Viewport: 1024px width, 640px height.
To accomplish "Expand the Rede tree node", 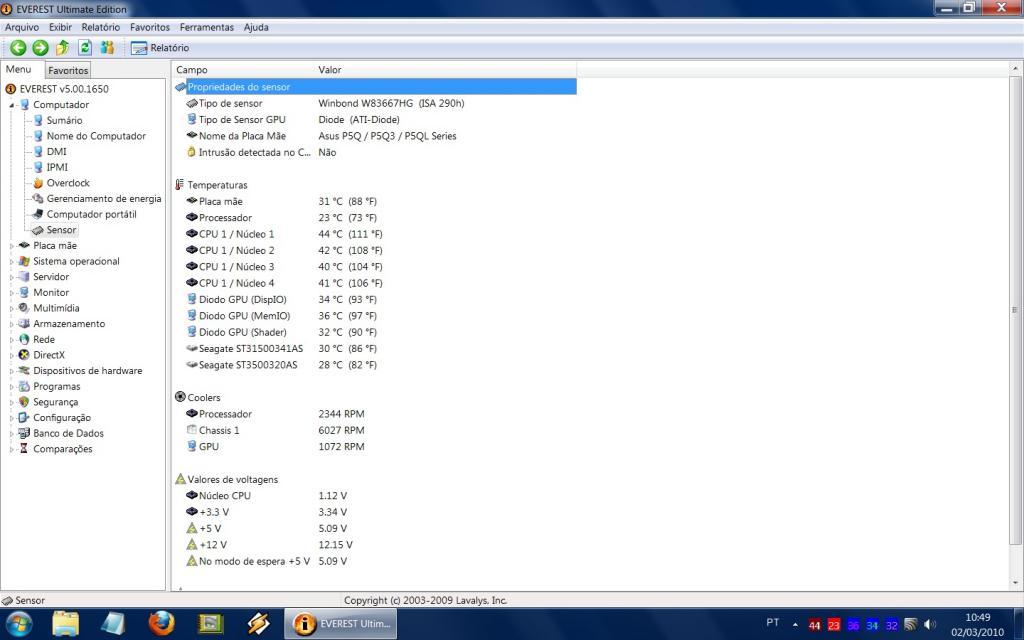I will [12, 340].
